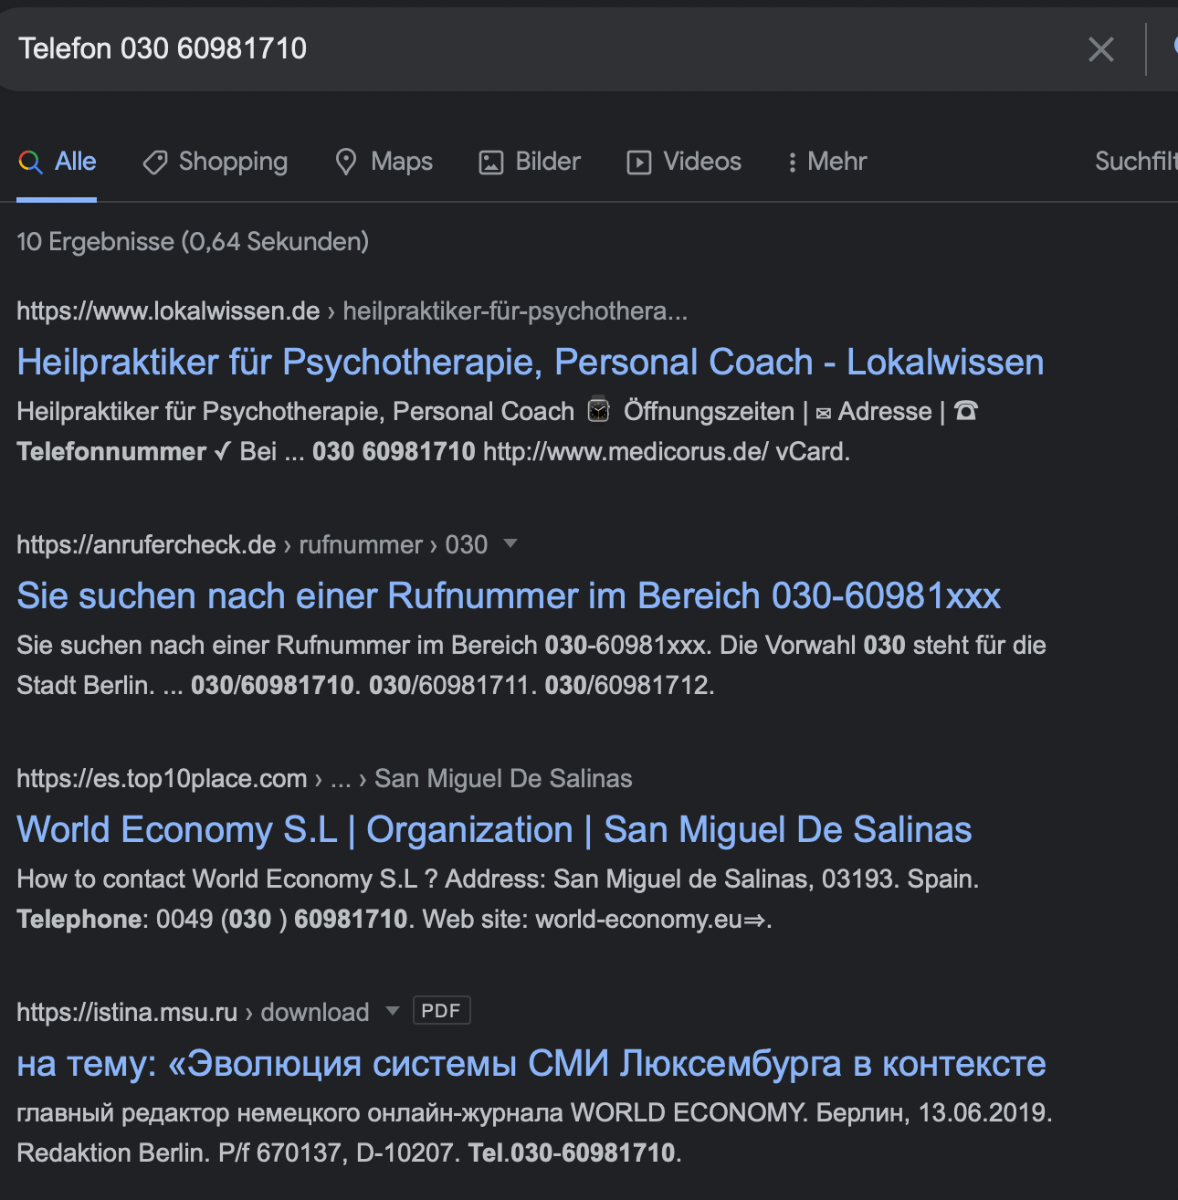Click the three-dot icon beside Mehr
The image size is (1178, 1200).
click(792, 162)
